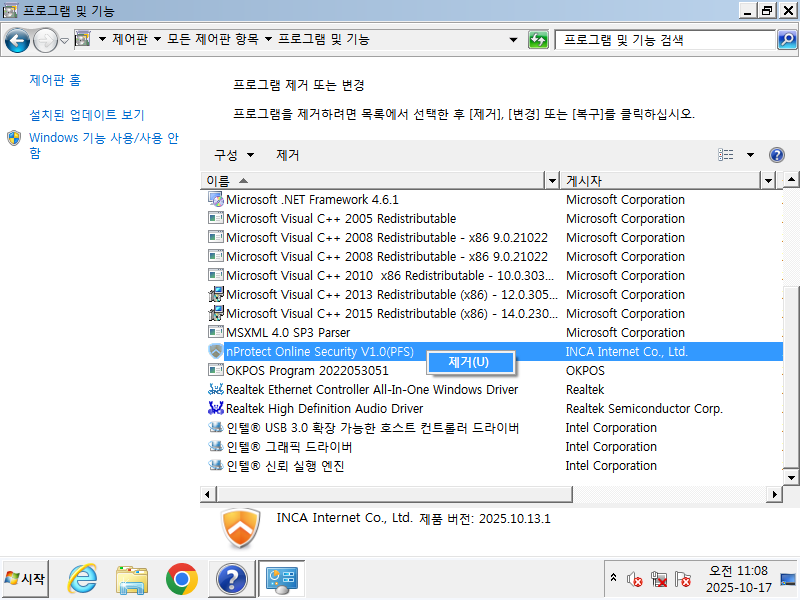Click the volume icon in system tray
This screenshot has height=600, width=800.
click(634, 579)
